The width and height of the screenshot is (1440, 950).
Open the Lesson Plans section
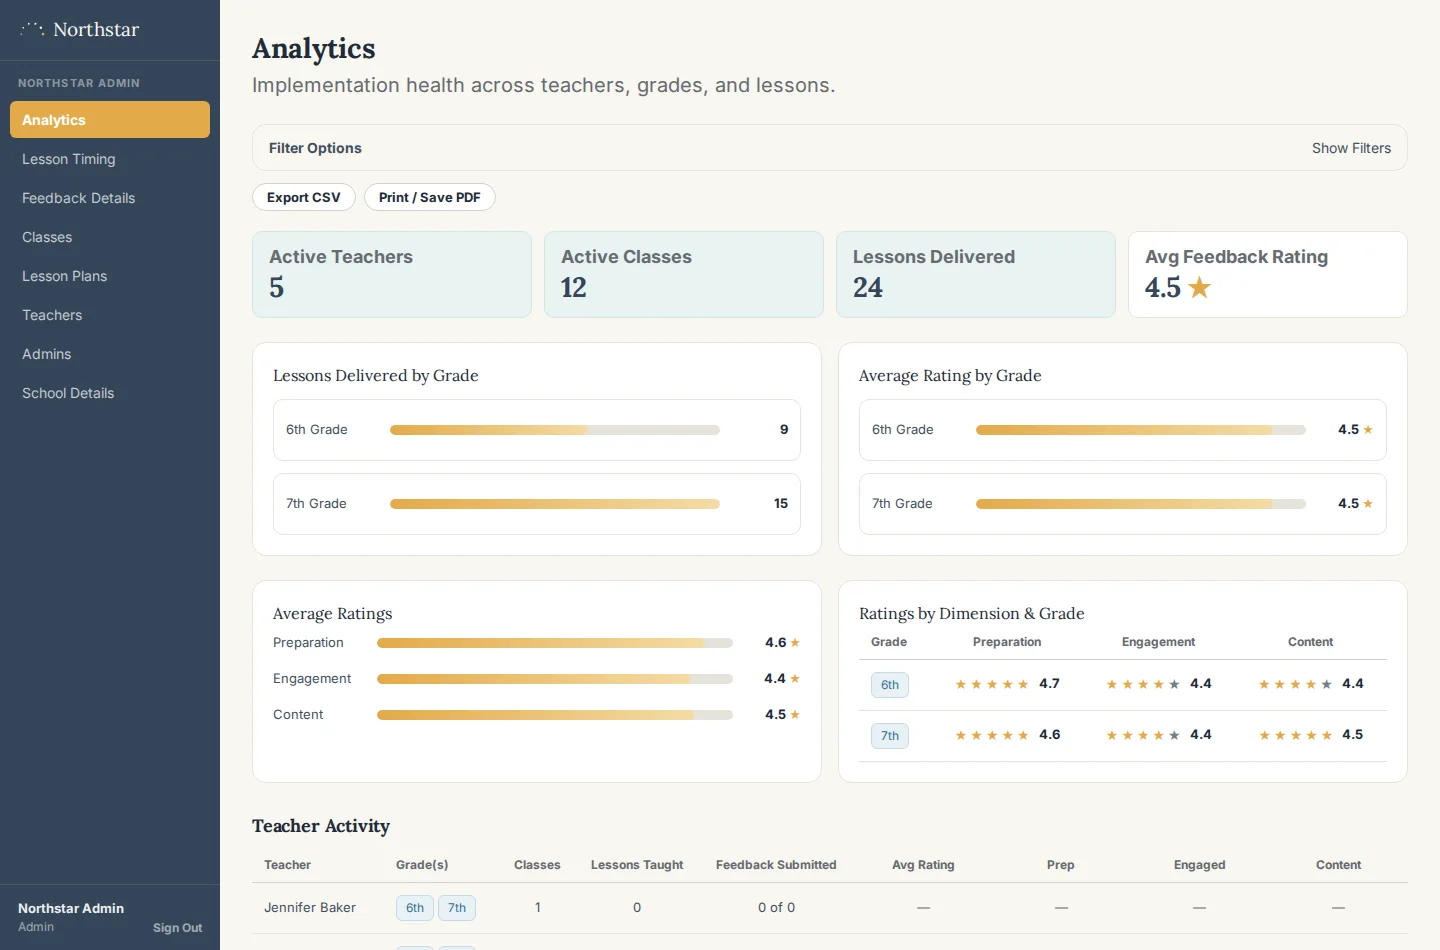[110, 276]
